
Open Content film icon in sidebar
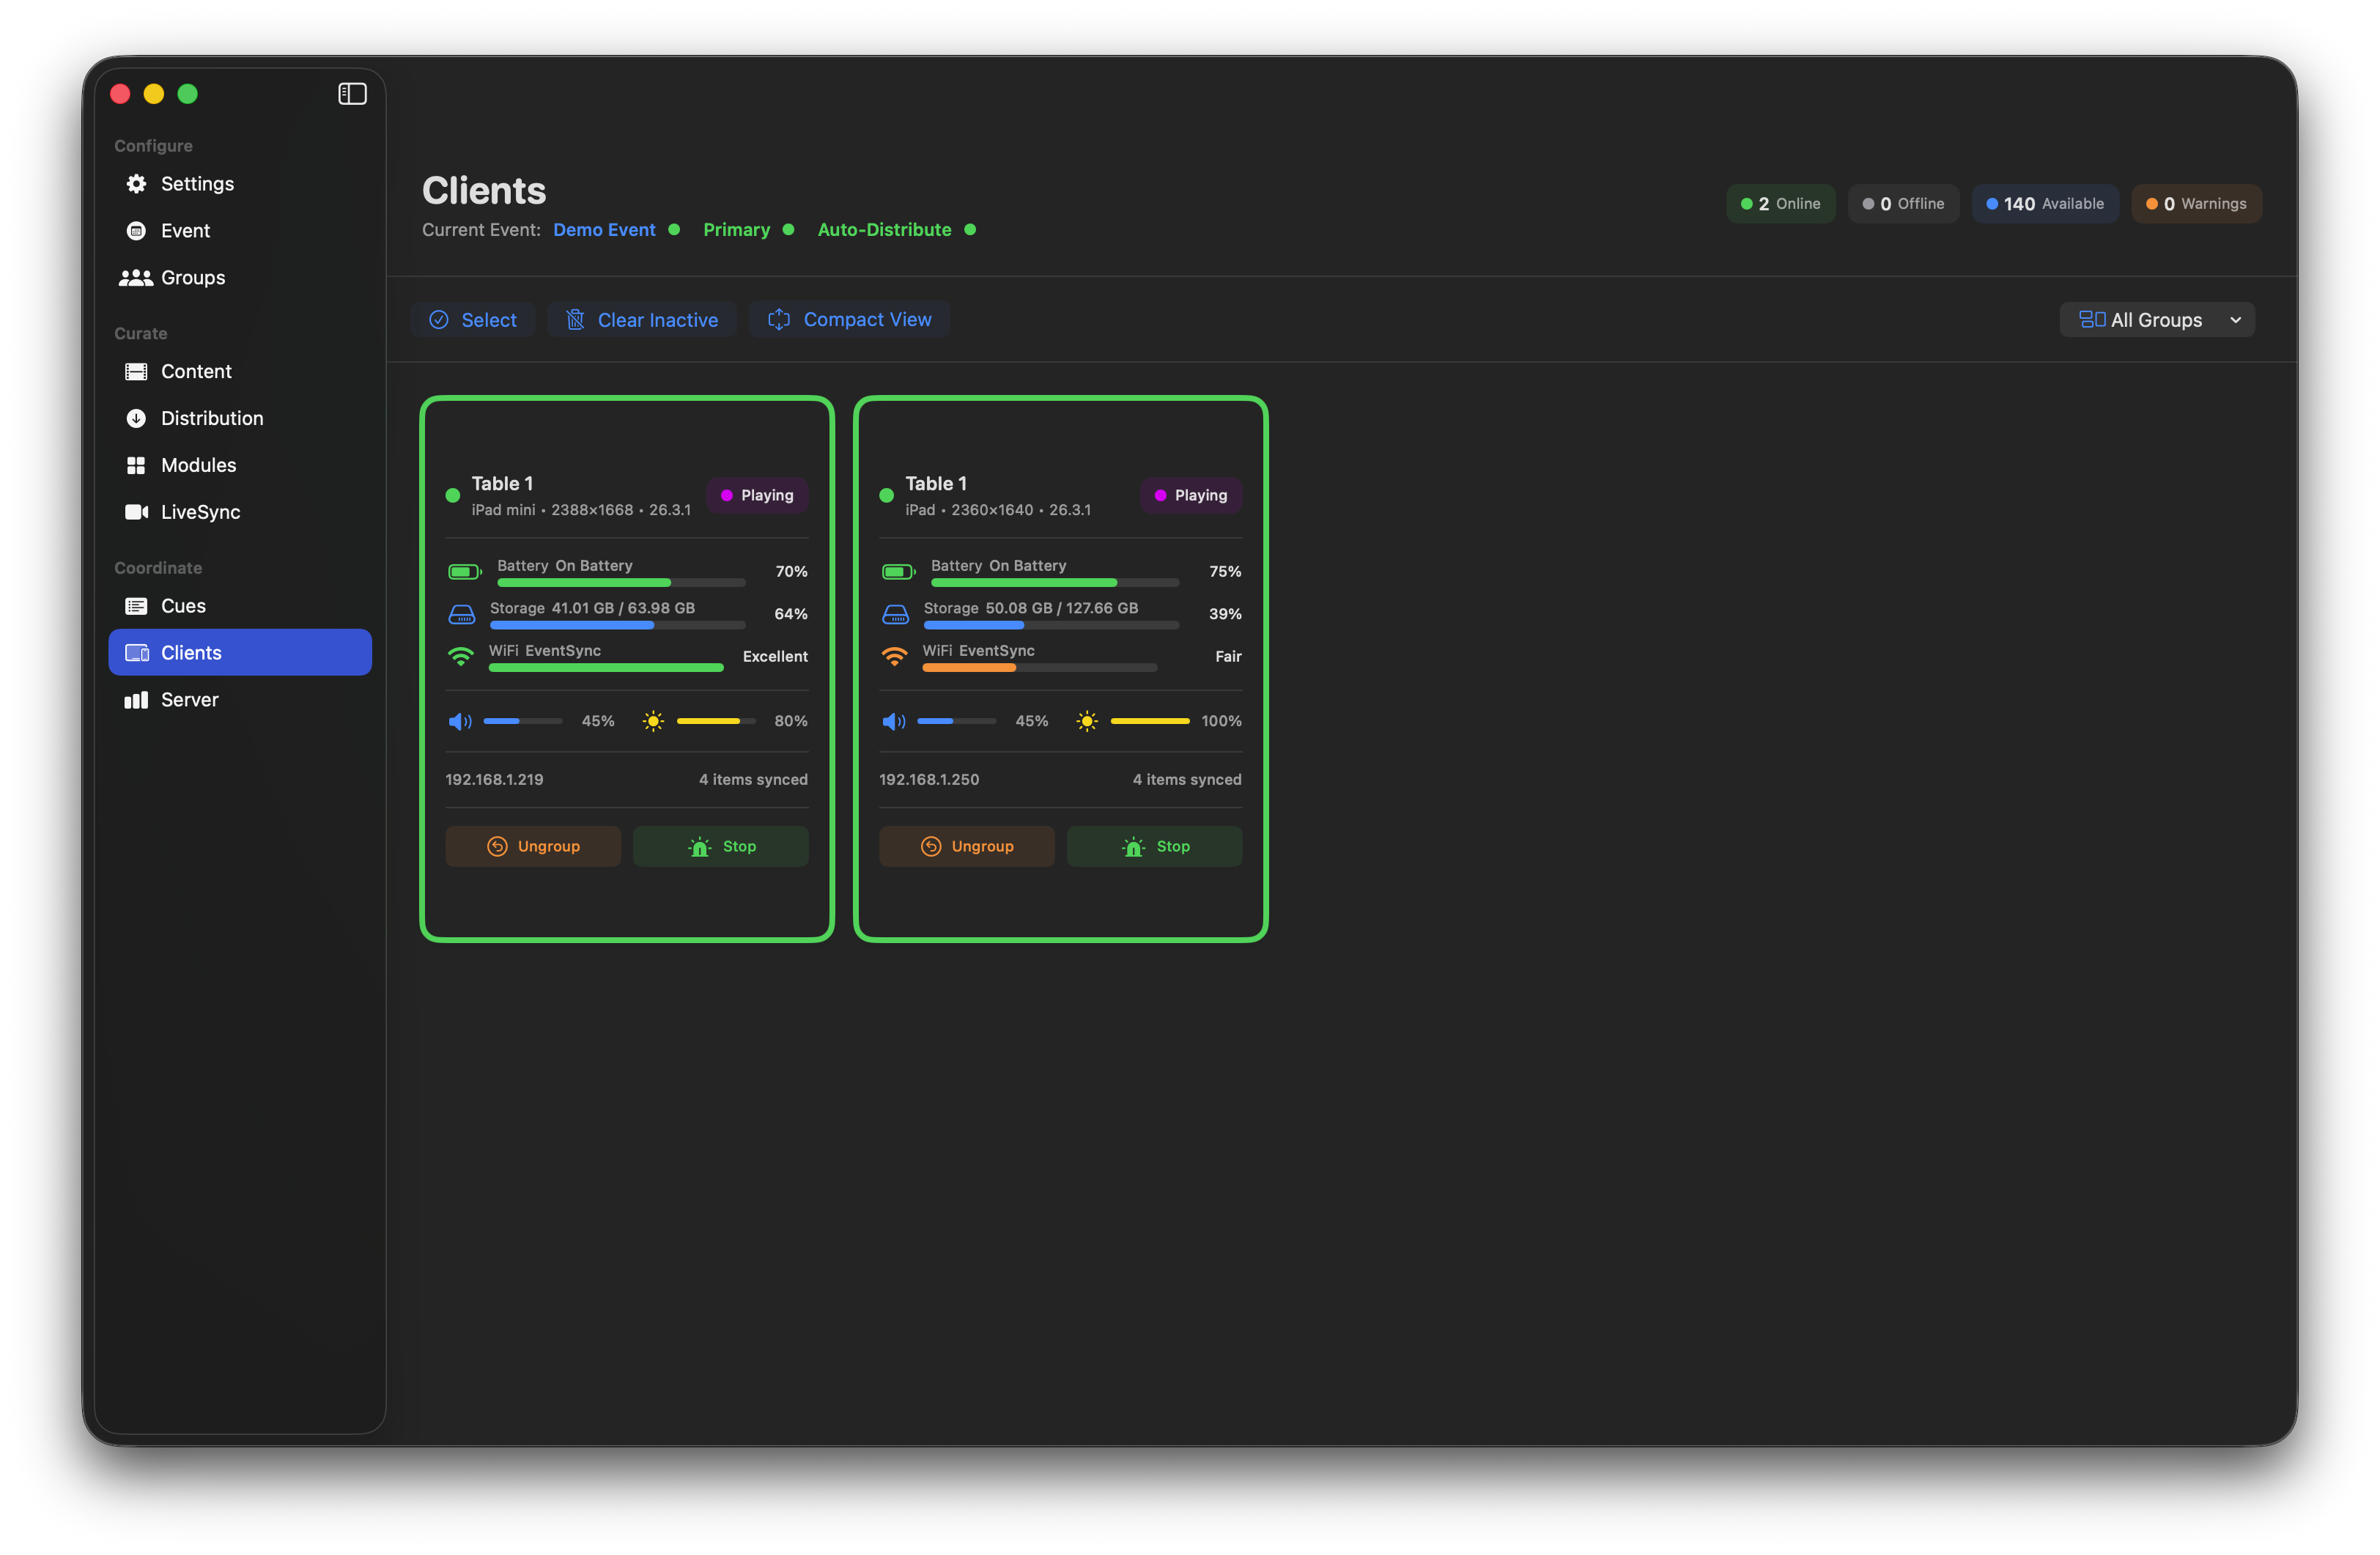tap(136, 372)
